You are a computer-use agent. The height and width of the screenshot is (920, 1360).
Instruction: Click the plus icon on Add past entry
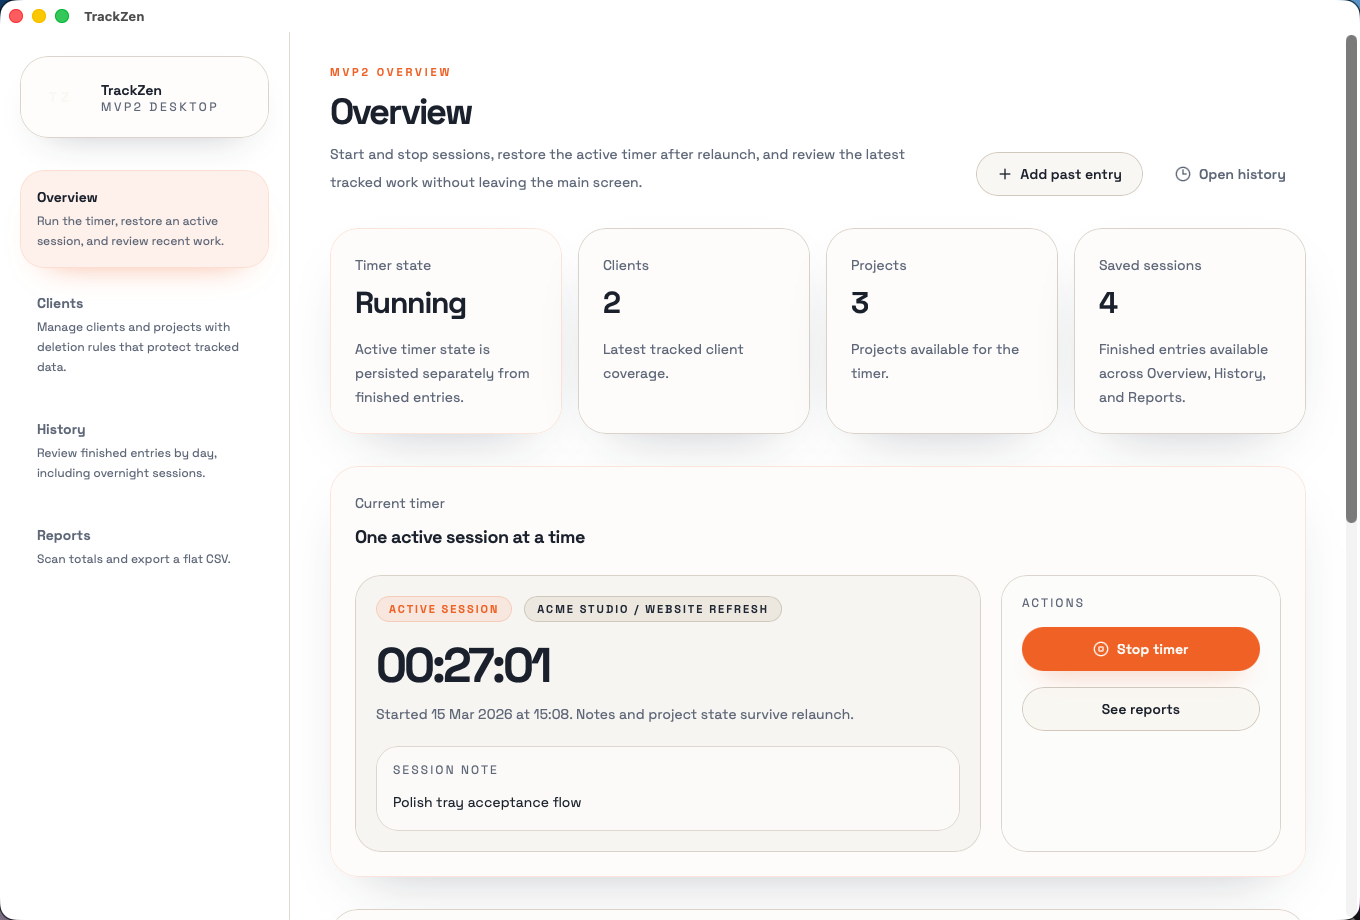pyautogui.click(x=1004, y=173)
